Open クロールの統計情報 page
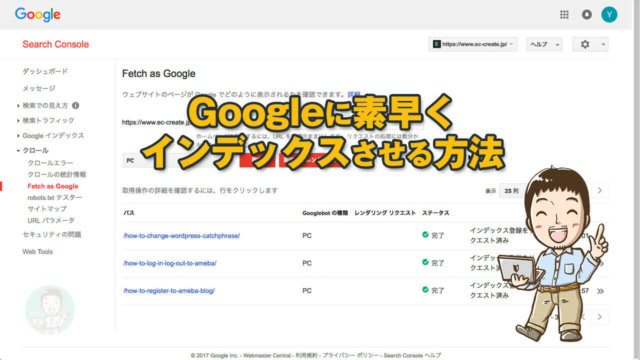The height and width of the screenshot is (360, 640). tap(57, 175)
